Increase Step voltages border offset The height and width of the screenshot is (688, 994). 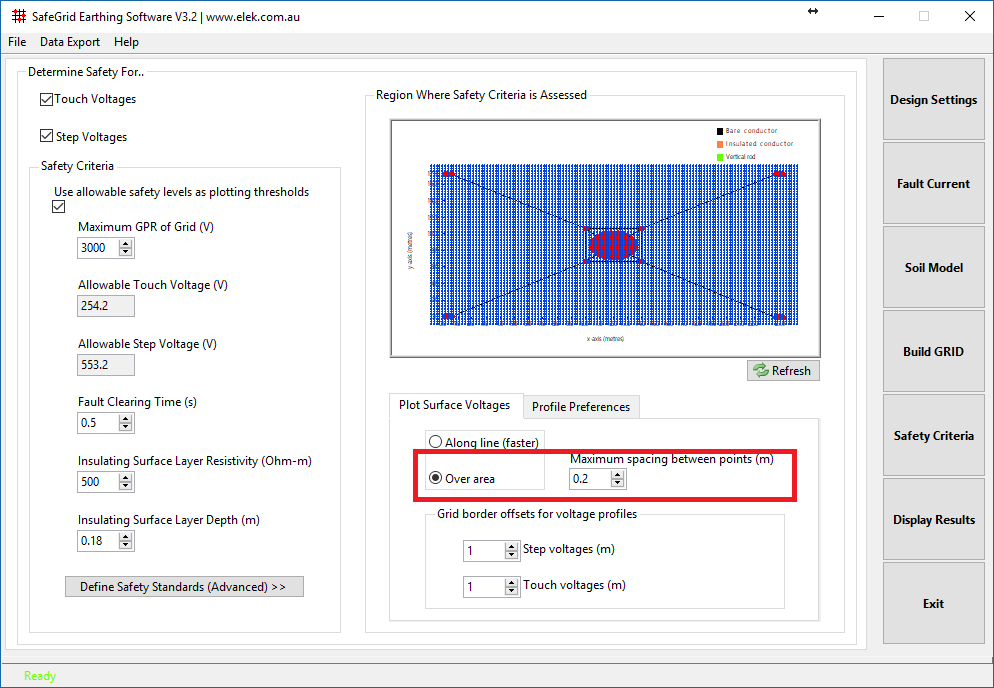tap(511, 546)
